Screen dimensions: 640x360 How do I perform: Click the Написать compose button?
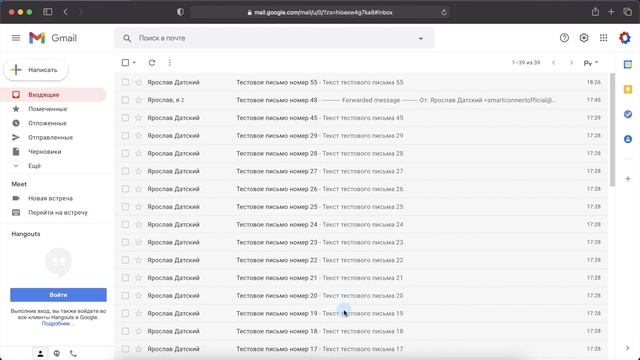(36, 70)
